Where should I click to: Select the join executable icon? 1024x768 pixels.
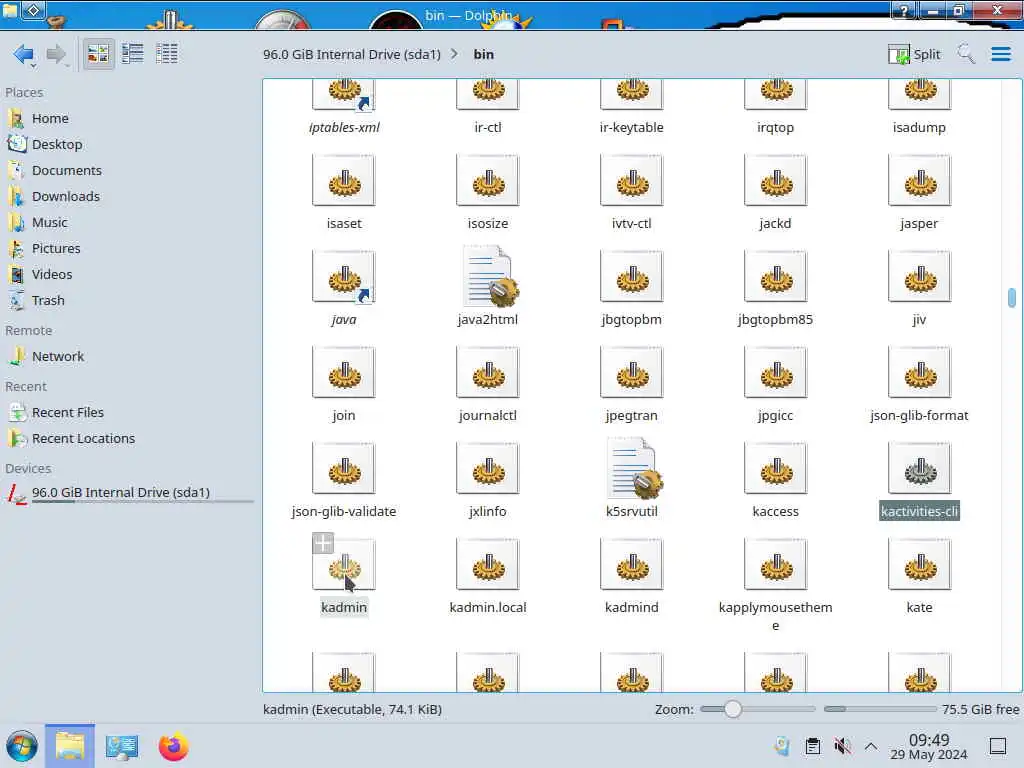(x=344, y=373)
